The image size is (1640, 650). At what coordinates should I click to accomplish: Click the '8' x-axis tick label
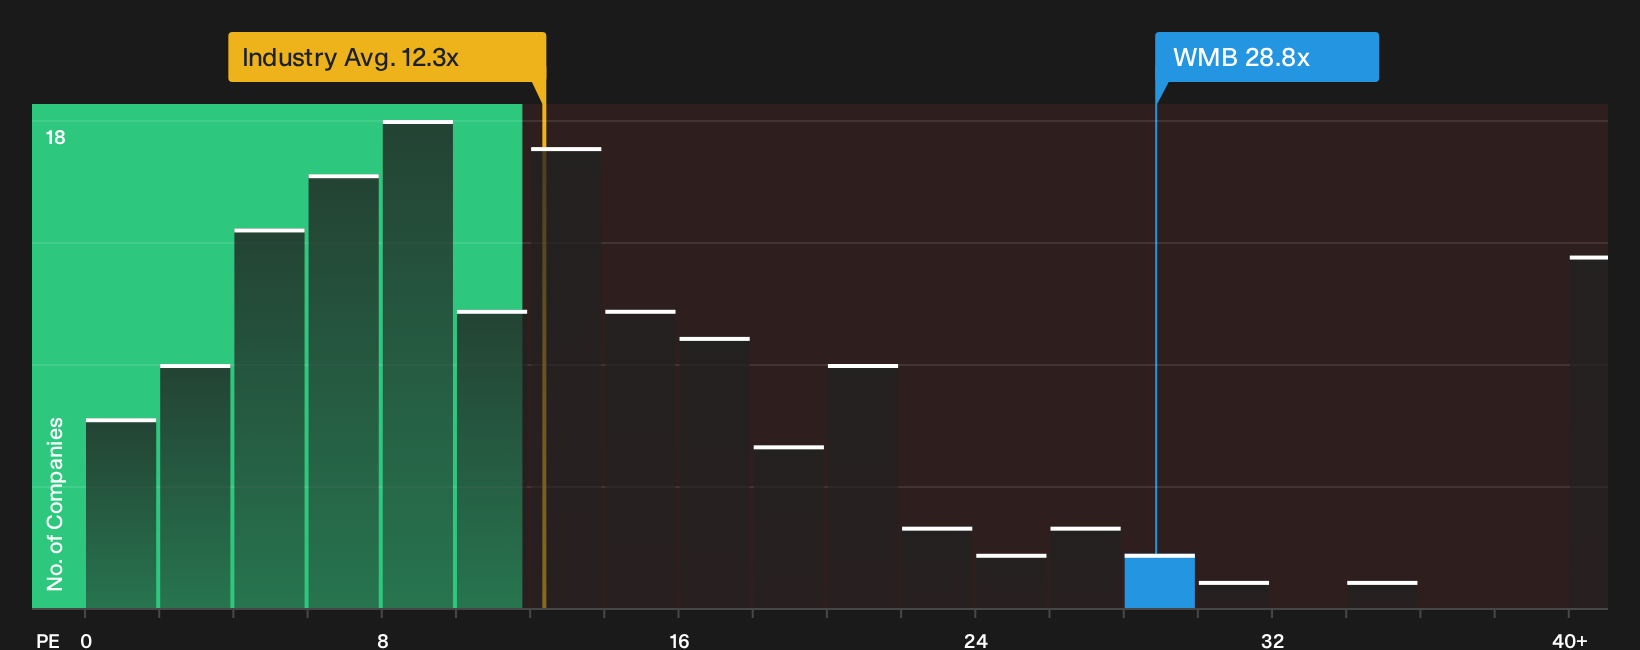[383, 640]
